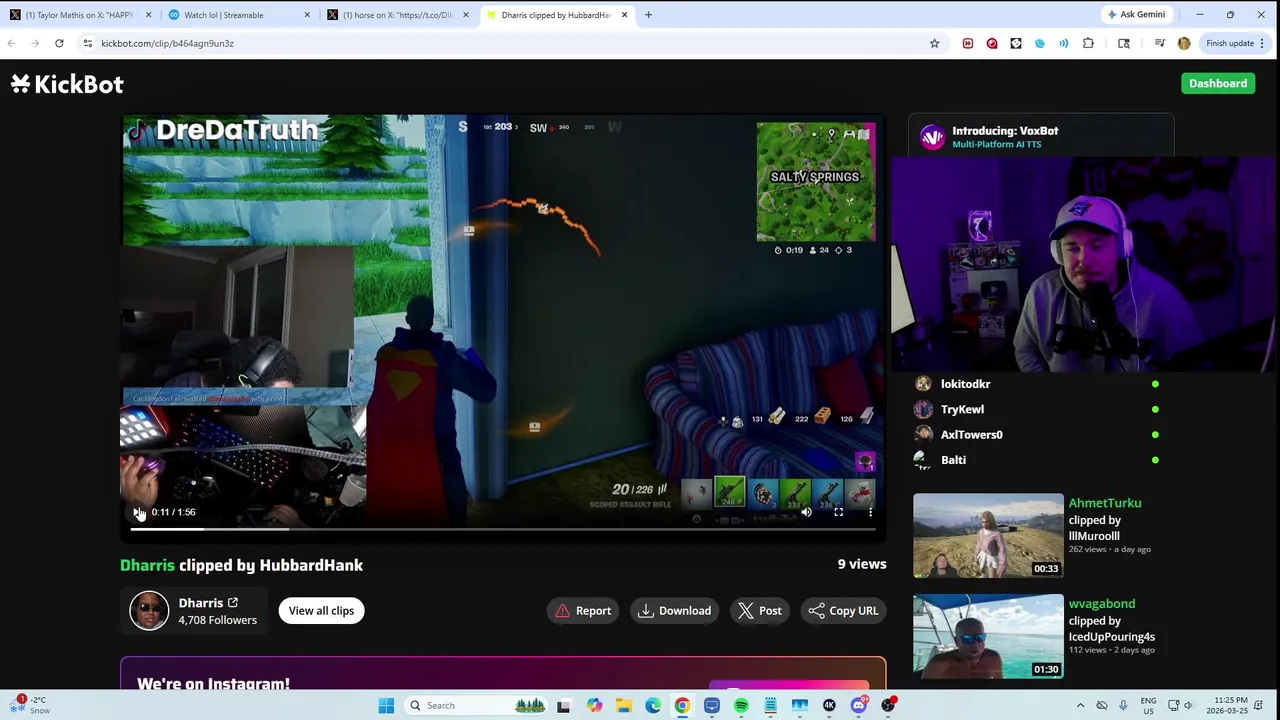Click the Finish update button
The width and height of the screenshot is (1280, 720).
[x=1229, y=43]
